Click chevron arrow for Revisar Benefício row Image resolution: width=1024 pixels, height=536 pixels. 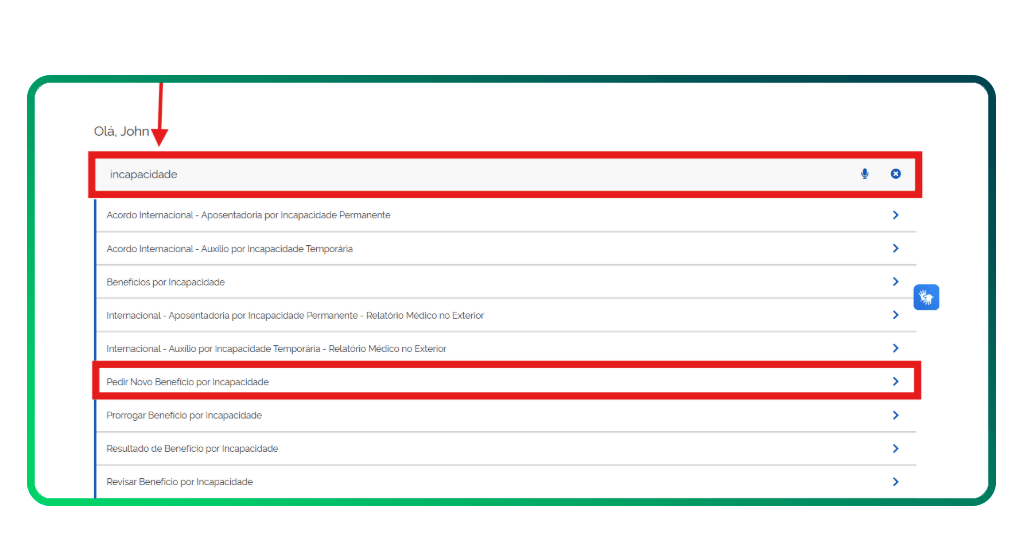(895, 482)
